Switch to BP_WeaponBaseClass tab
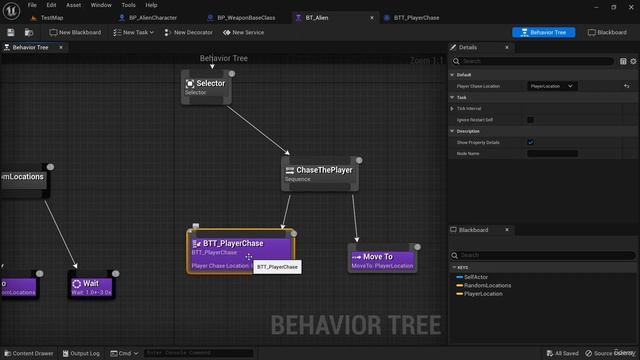Viewport: 640px width, 360px height. click(246, 18)
